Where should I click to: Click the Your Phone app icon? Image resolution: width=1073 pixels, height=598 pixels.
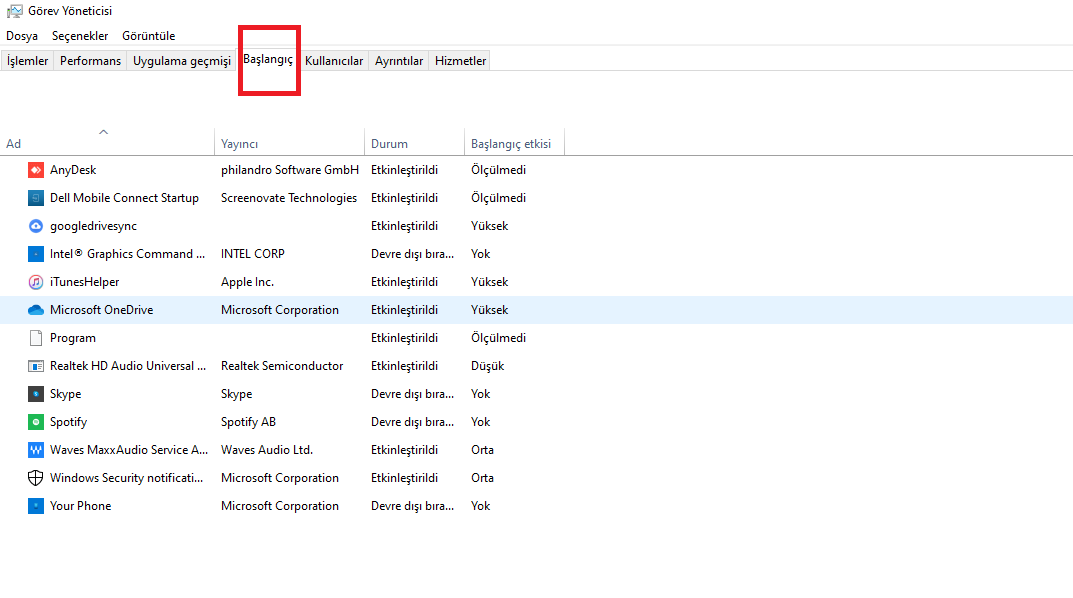coord(36,506)
